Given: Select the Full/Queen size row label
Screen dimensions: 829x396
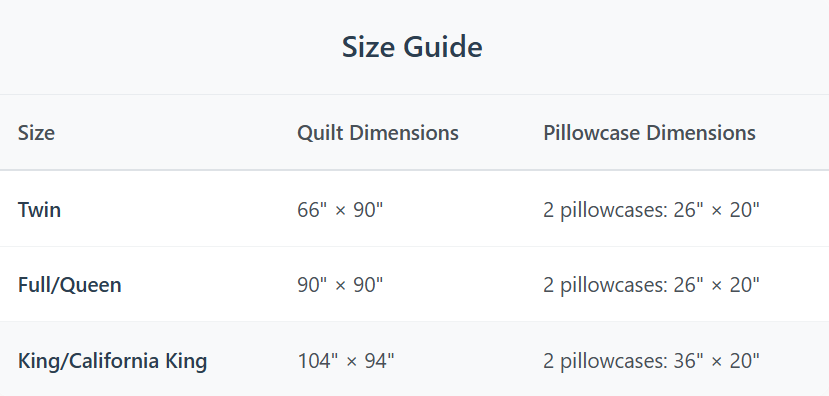Looking at the screenshot, I should (x=69, y=285).
